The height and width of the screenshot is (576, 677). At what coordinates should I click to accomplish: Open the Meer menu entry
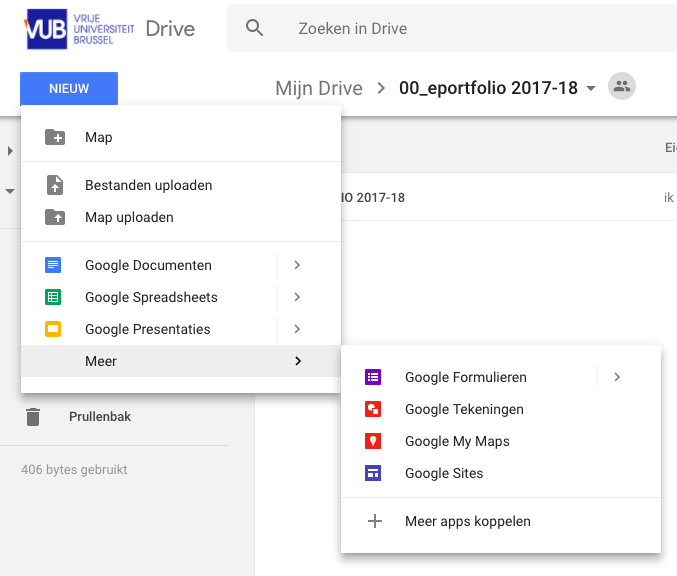pyautogui.click(x=181, y=361)
